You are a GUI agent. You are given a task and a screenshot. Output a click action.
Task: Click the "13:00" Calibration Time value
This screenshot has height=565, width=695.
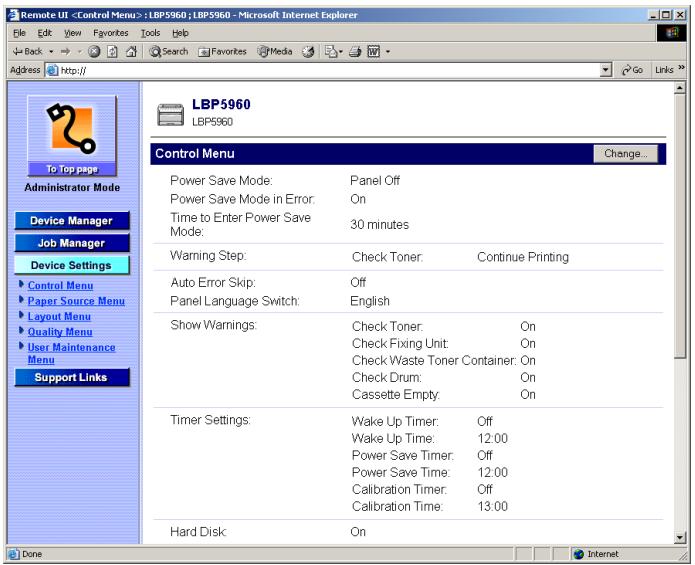(x=492, y=507)
